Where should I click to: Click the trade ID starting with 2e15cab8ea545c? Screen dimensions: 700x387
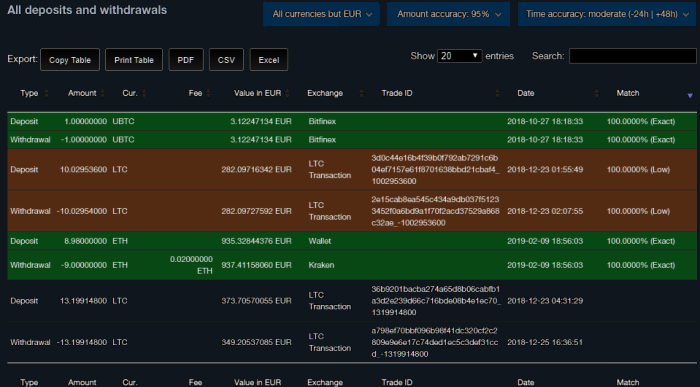pos(435,211)
